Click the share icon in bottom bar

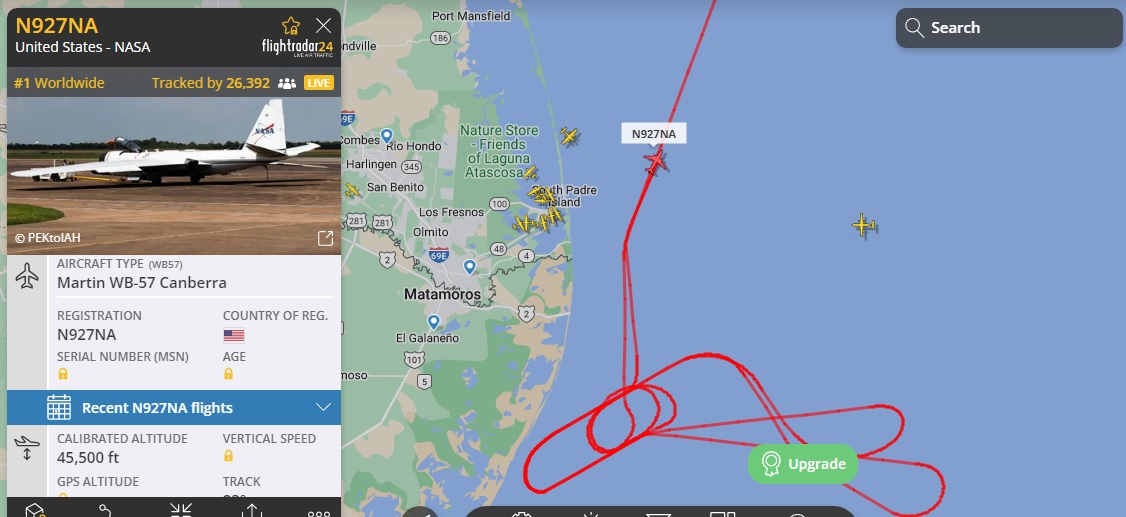(251, 509)
